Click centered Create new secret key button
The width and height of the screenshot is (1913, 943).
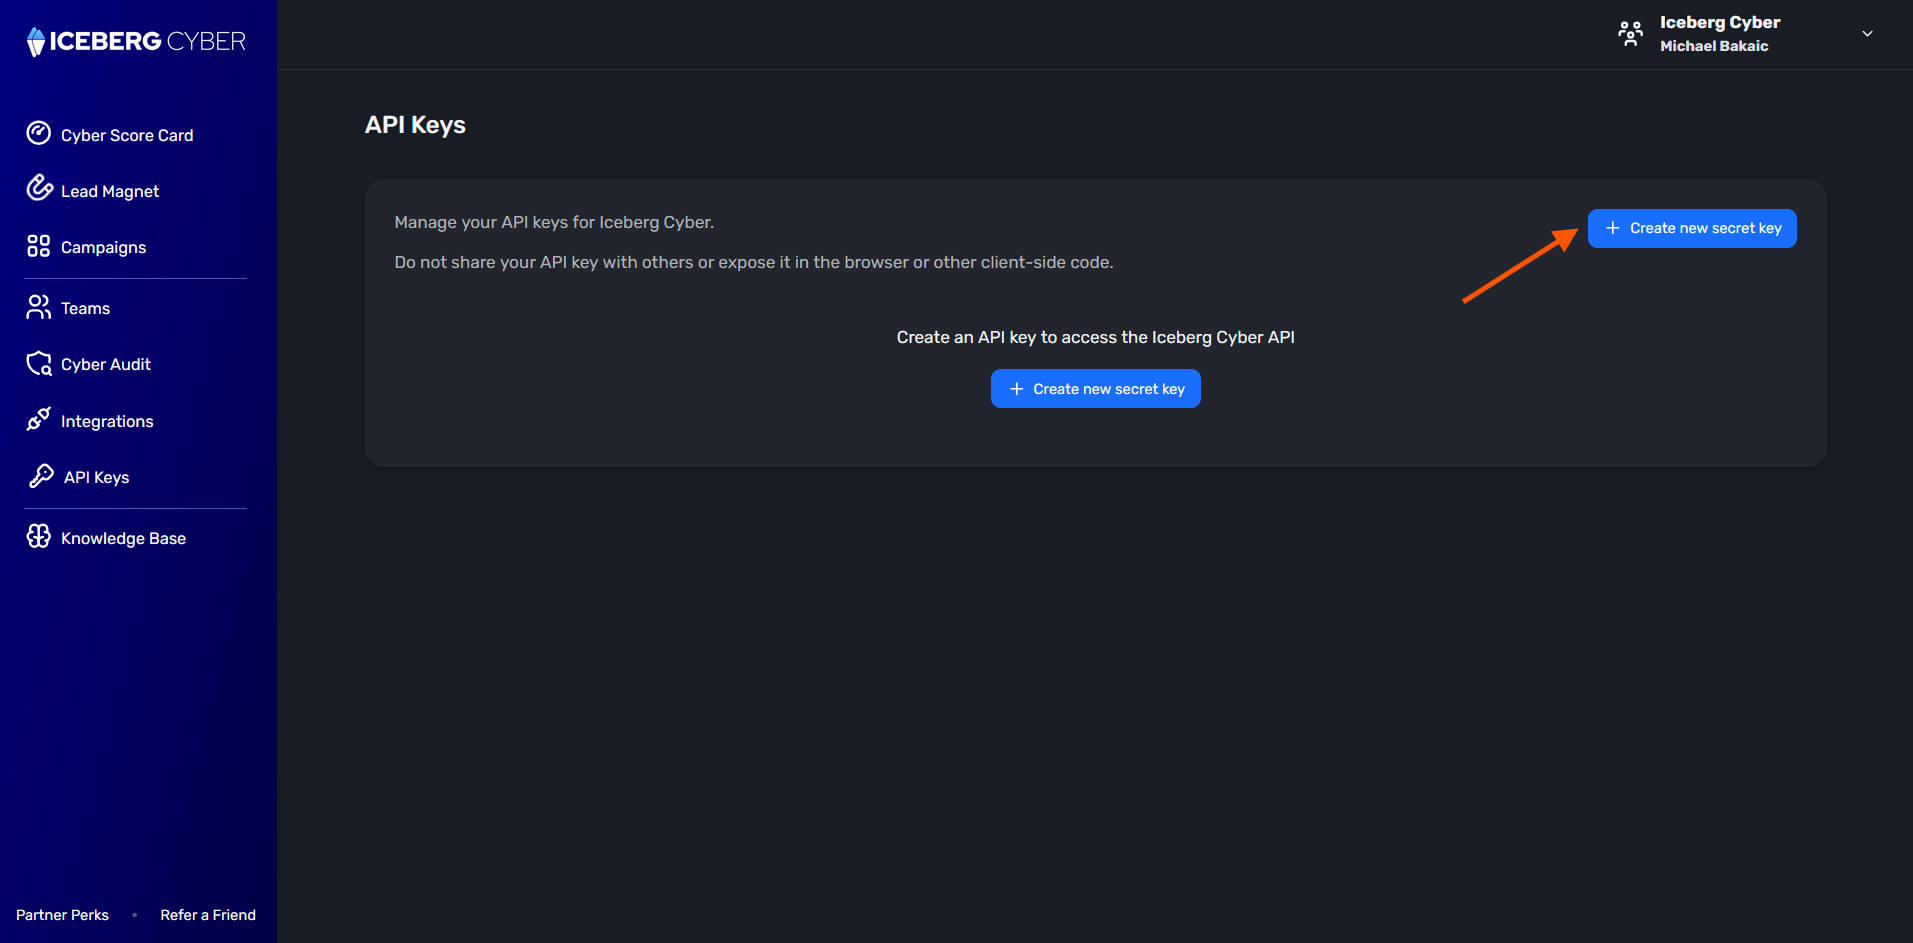[x=1095, y=389]
